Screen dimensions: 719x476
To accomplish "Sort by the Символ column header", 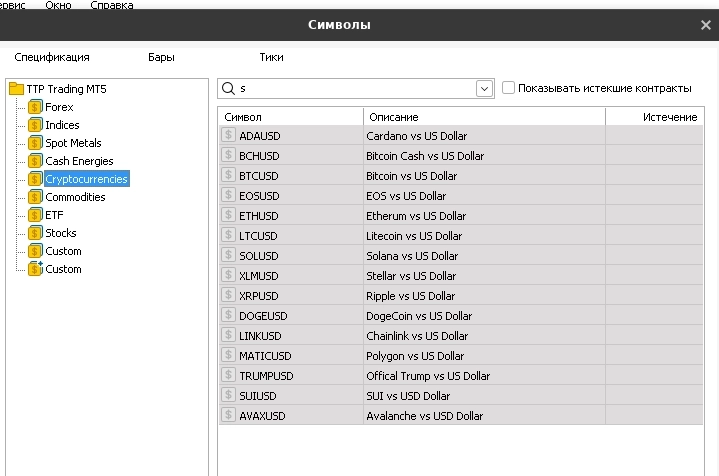I will [x=243, y=117].
